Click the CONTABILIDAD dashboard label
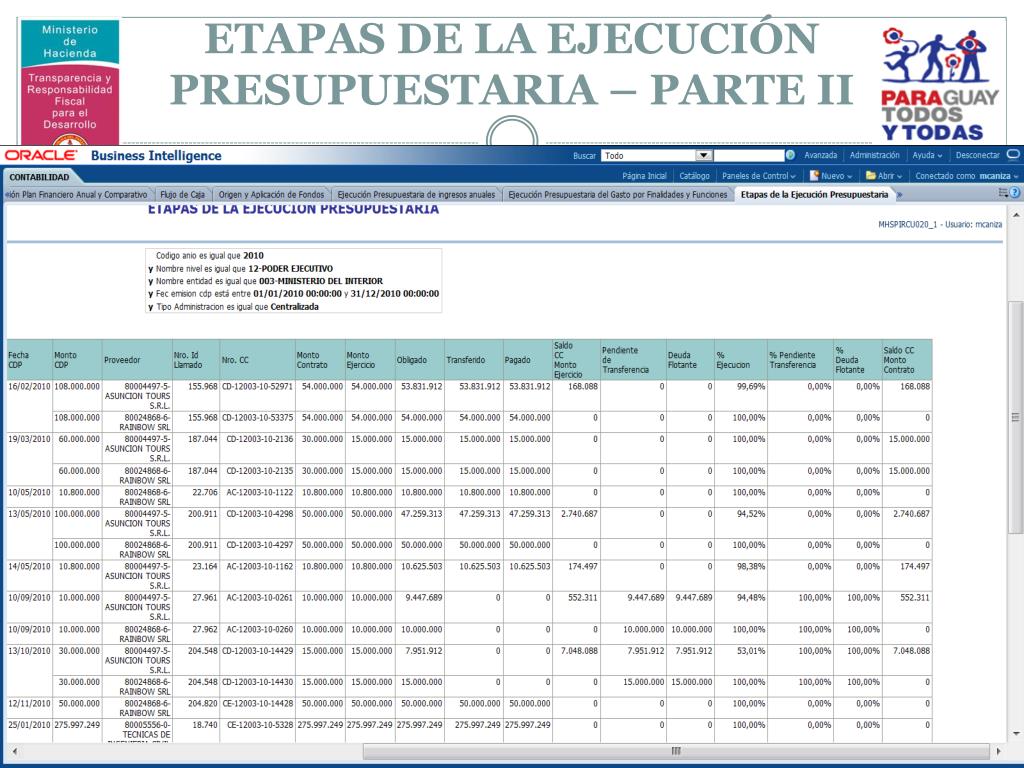This screenshot has height=768, width=1024. click(39, 177)
